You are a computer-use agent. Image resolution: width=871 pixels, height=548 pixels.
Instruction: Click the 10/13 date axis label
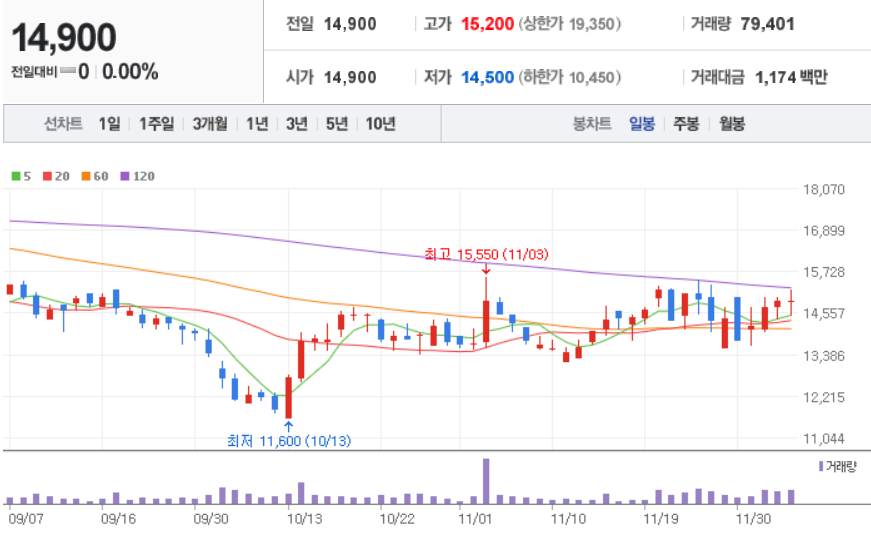pyautogui.click(x=304, y=519)
